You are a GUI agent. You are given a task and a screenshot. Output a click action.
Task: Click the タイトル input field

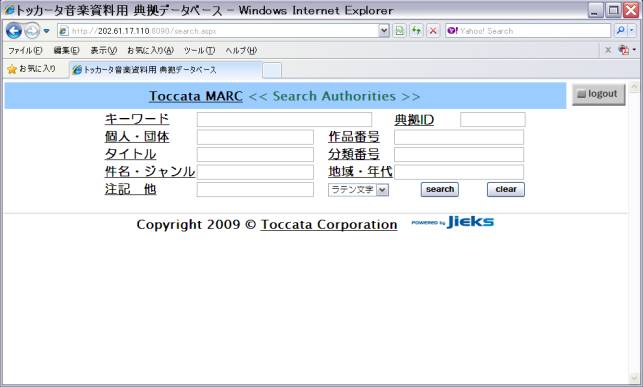coord(255,155)
